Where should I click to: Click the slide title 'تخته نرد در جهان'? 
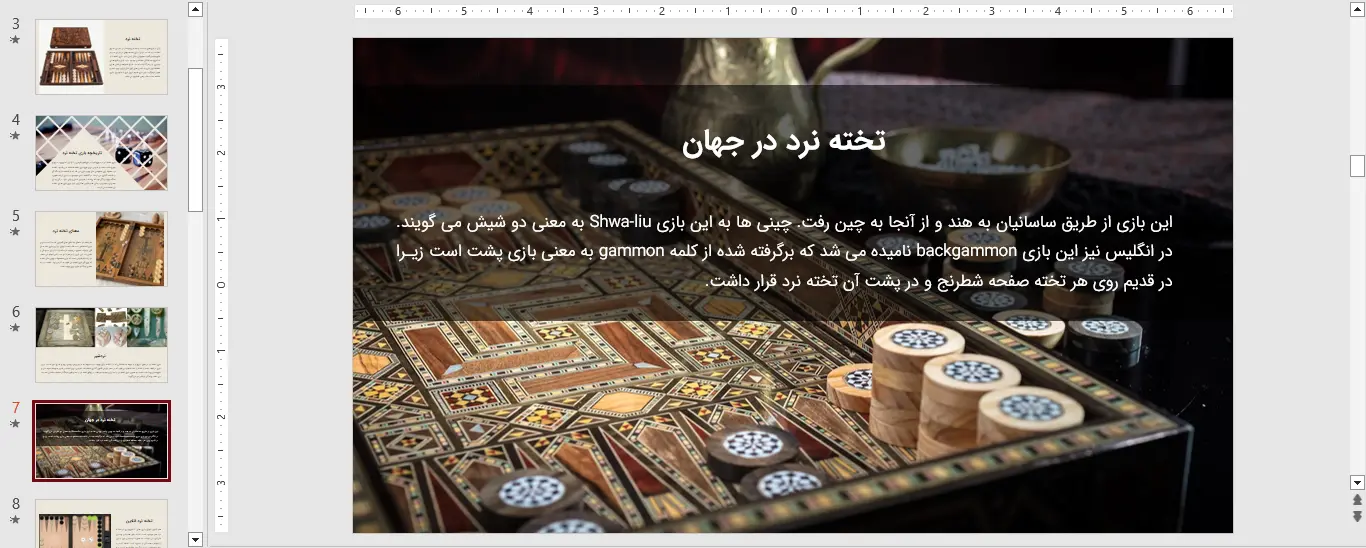pyautogui.click(x=784, y=142)
